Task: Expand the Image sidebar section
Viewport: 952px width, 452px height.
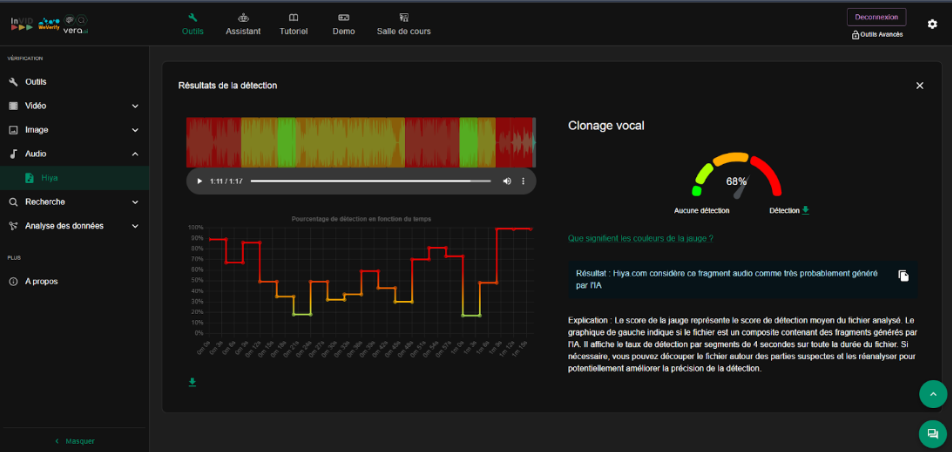Action: pos(135,130)
